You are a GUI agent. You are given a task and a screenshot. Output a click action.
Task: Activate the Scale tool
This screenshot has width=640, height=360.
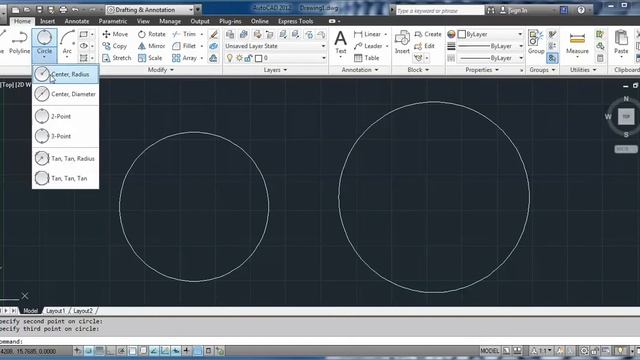pos(150,58)
